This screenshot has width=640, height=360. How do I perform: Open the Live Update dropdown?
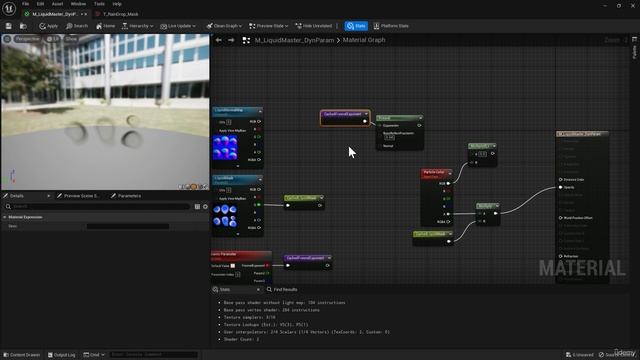click(178, 26)
